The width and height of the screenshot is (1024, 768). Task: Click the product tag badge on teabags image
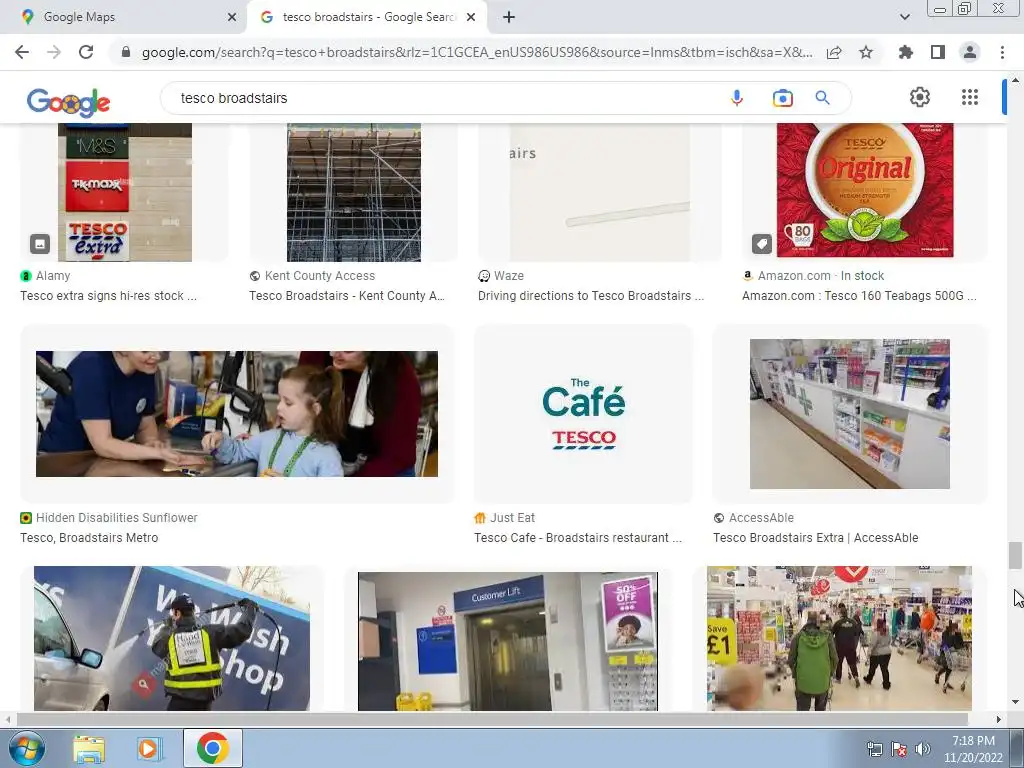pos(761,244)
